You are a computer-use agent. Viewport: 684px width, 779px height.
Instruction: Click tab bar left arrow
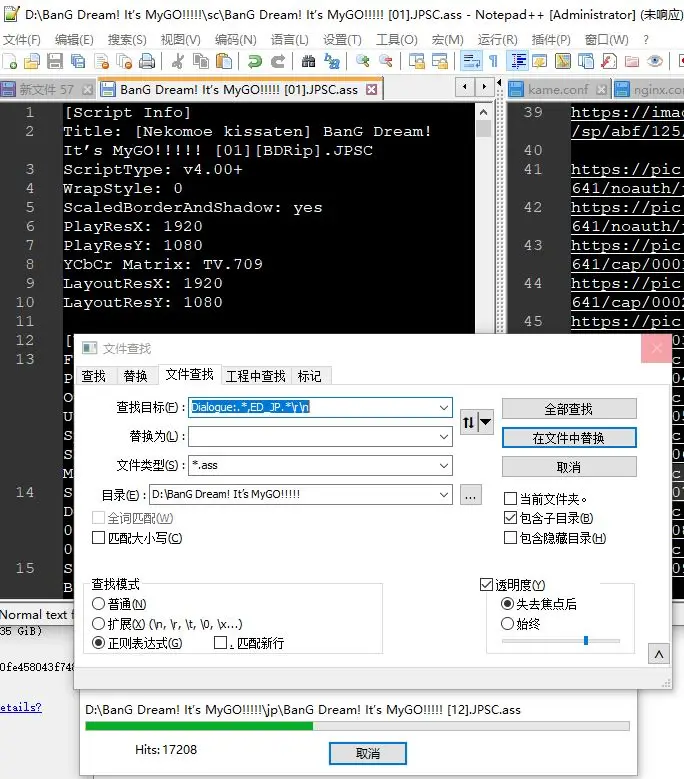(x=465, y=87)
